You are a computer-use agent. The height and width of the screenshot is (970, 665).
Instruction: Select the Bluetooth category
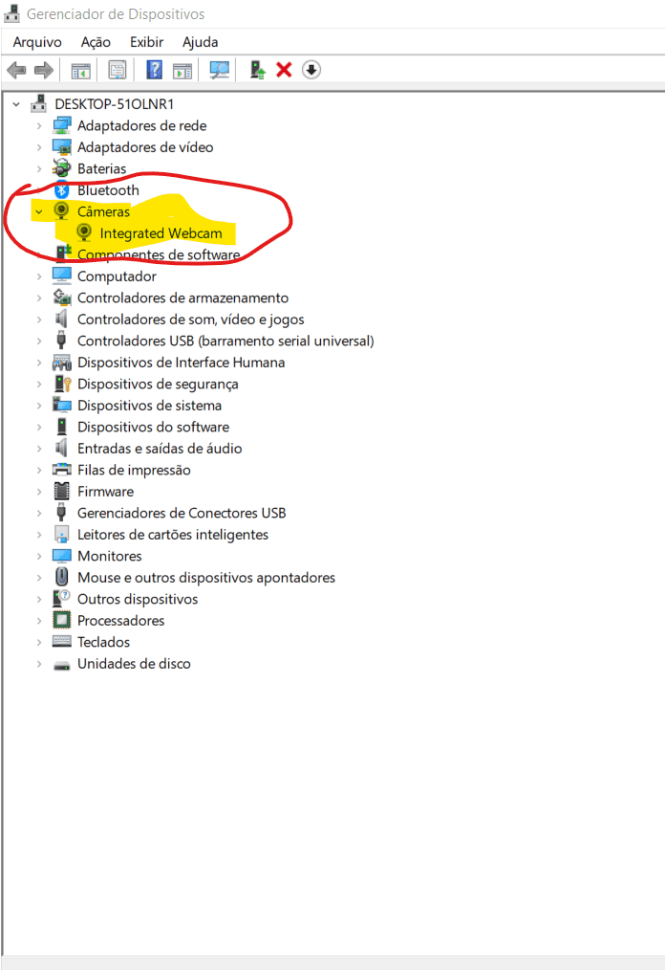pyautogui.click(x=108, y=190)
